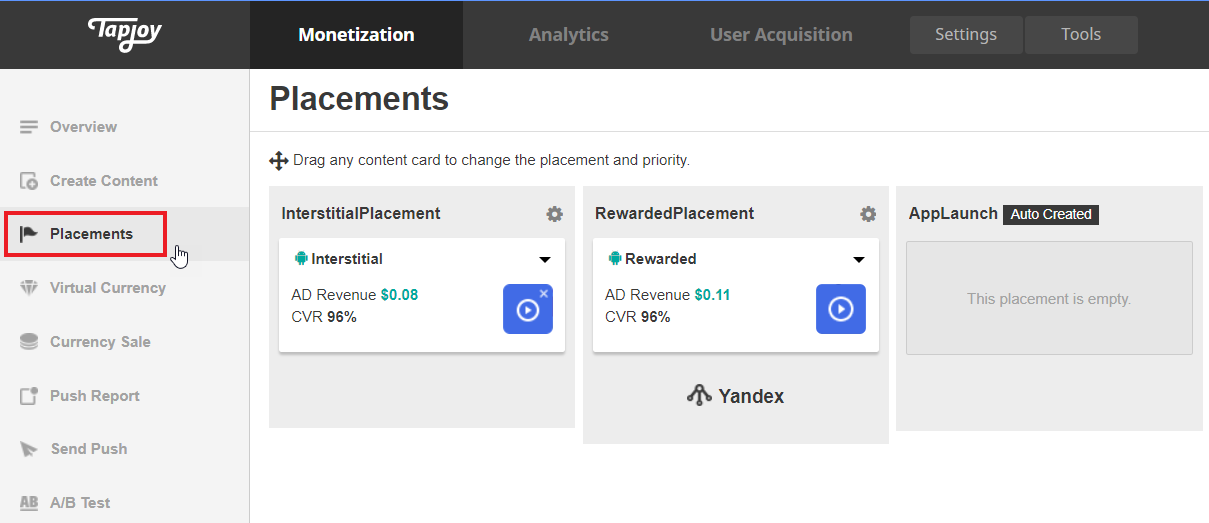
Task: Open Overview in the sidebar
Action: [83, 127]
